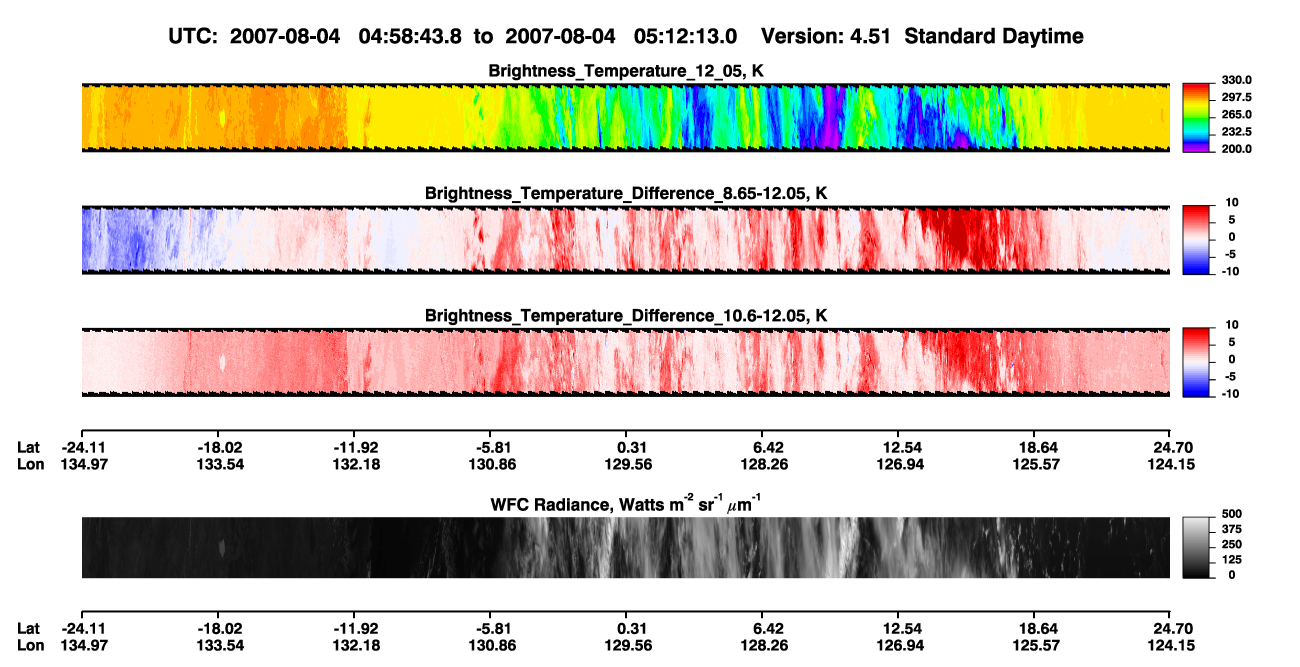The height and width of the screenshot is (667, 1300).
Task: Click the title 'Brightness_Temperature_Difference_8.65-12.05, K'
Action: 625,193
